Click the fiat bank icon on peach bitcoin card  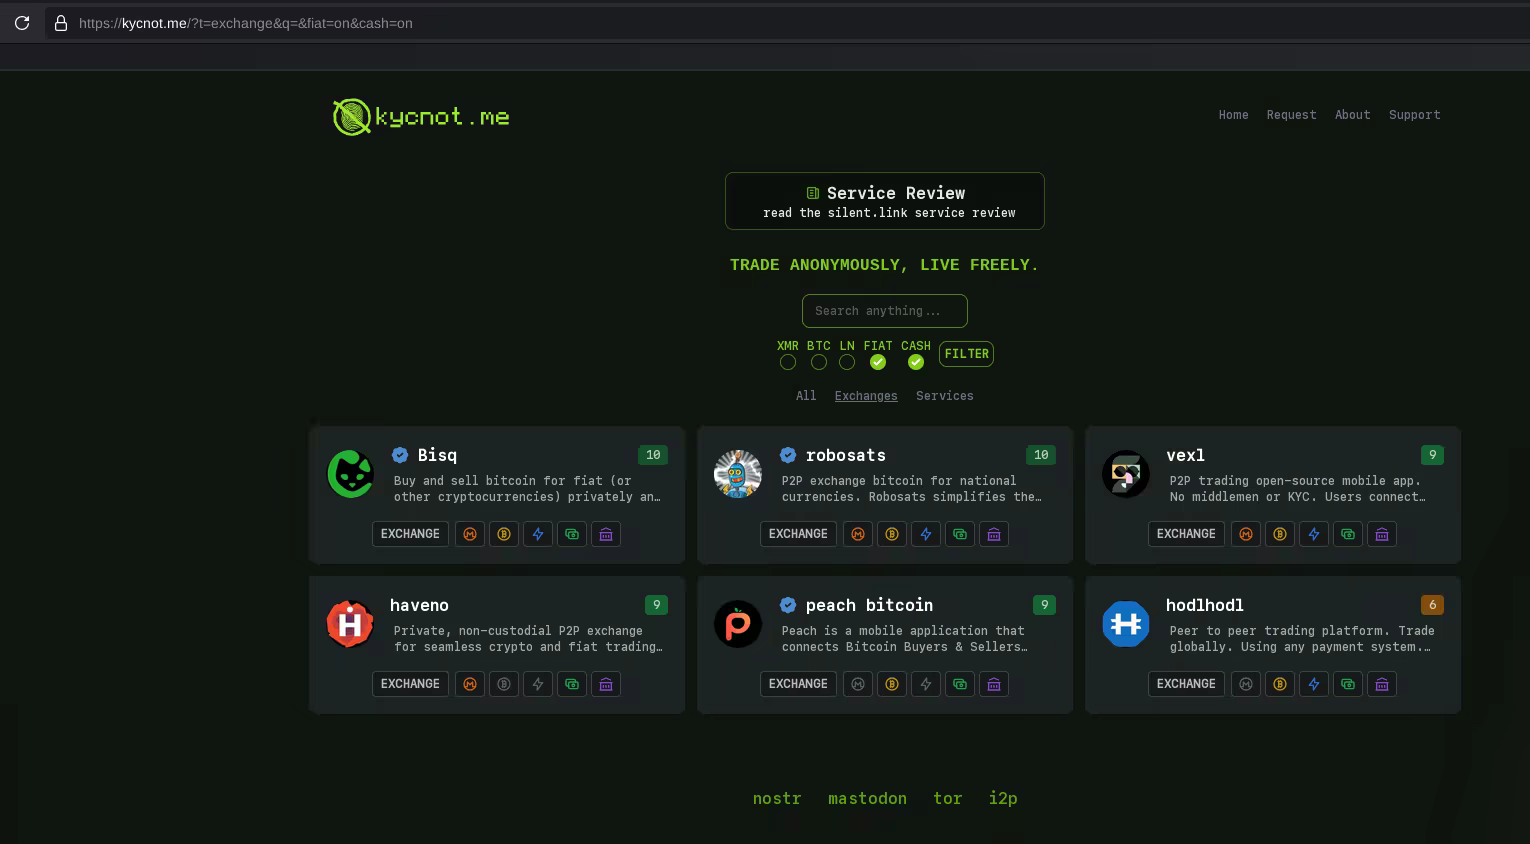click(994, 684)
